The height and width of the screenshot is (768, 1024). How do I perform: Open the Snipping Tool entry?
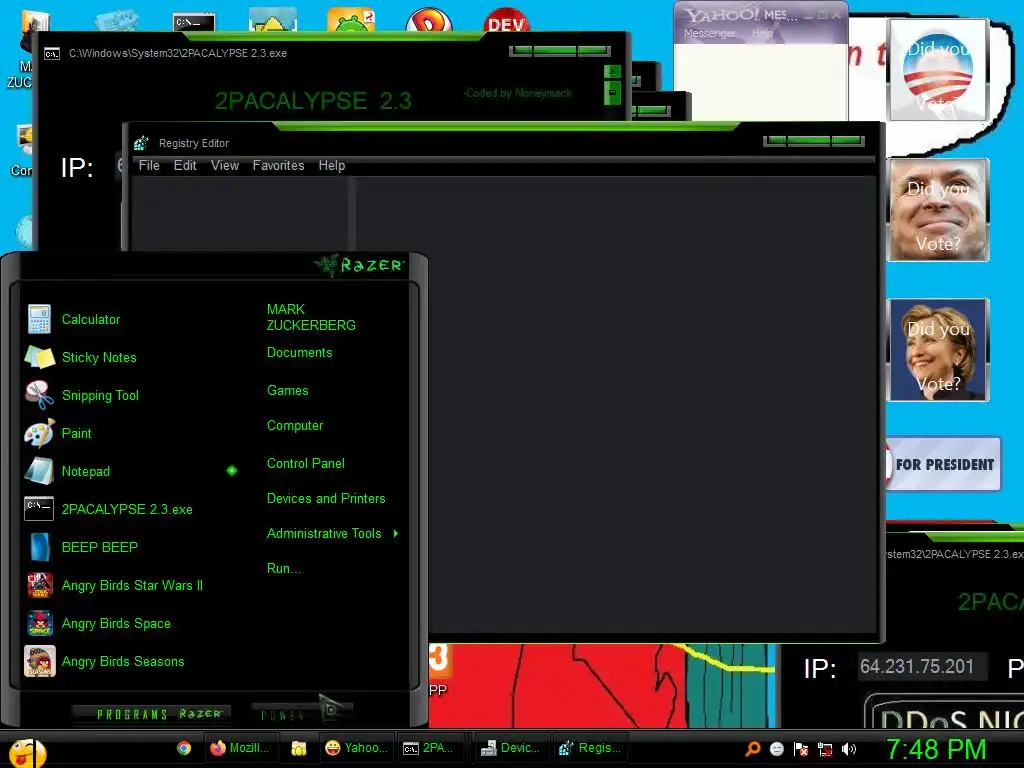(82, 395)
